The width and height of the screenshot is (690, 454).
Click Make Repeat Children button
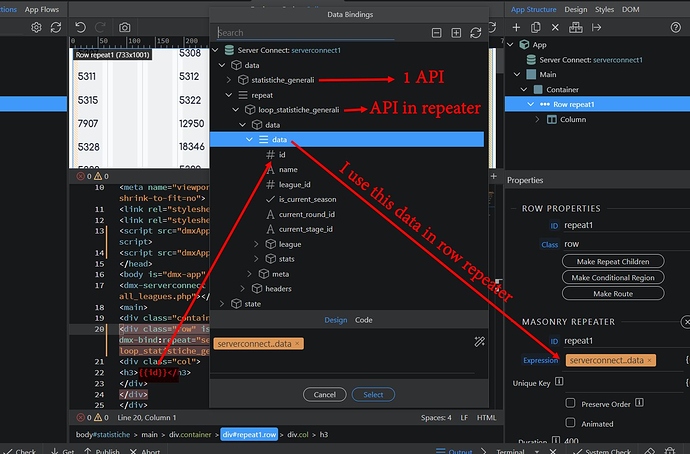point(613,261)
